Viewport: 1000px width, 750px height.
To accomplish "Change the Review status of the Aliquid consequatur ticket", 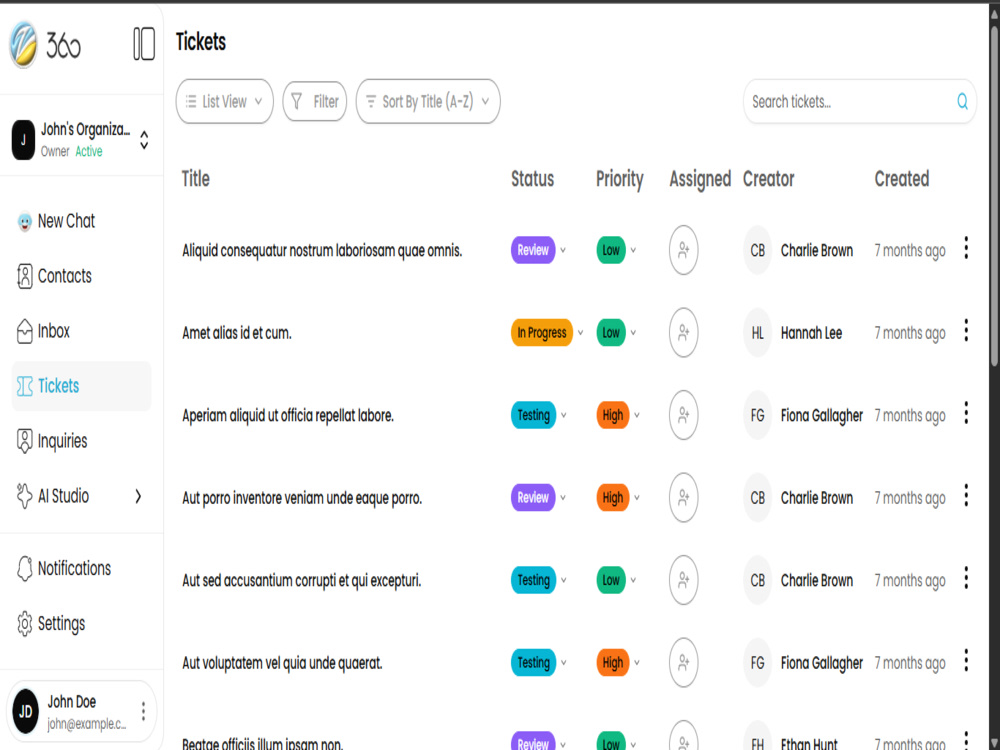I will point(538,250).
